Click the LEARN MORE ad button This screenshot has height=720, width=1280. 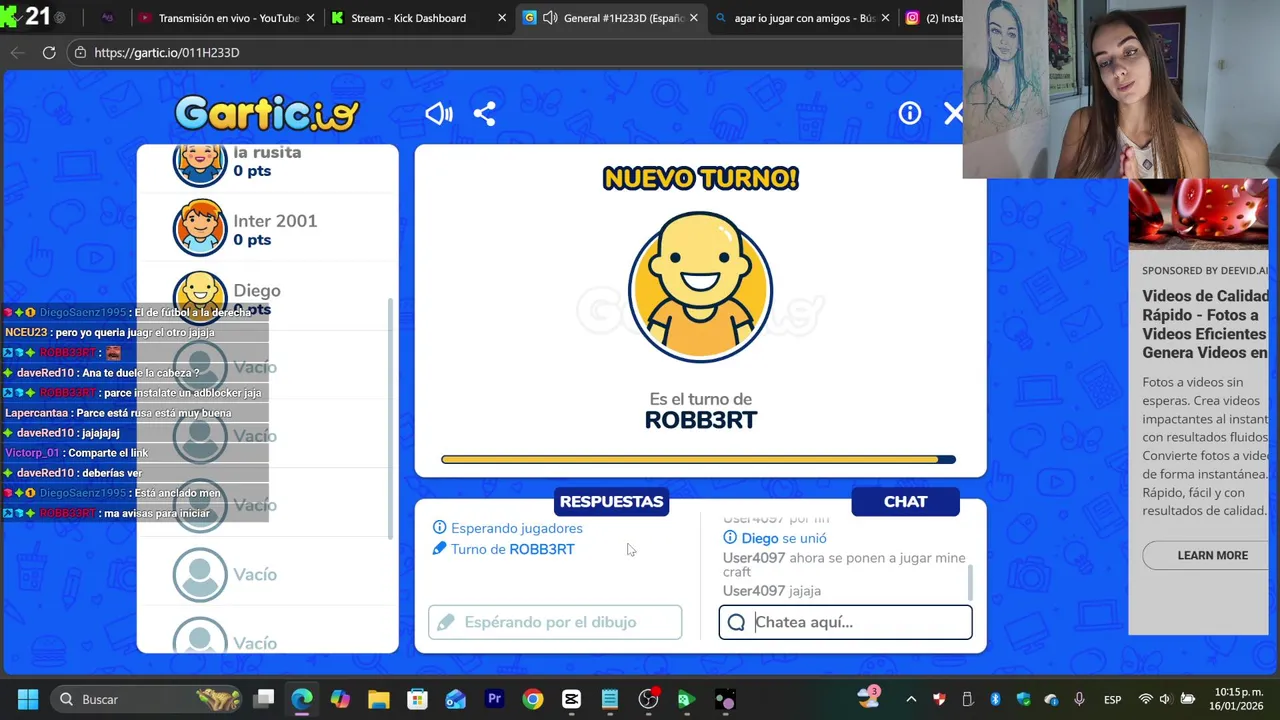(x=1211, y=555)
